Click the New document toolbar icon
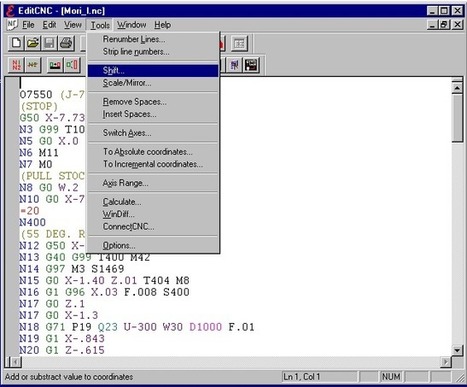Image resolution: width=467 pixels, height=387 pixels. 16,43
